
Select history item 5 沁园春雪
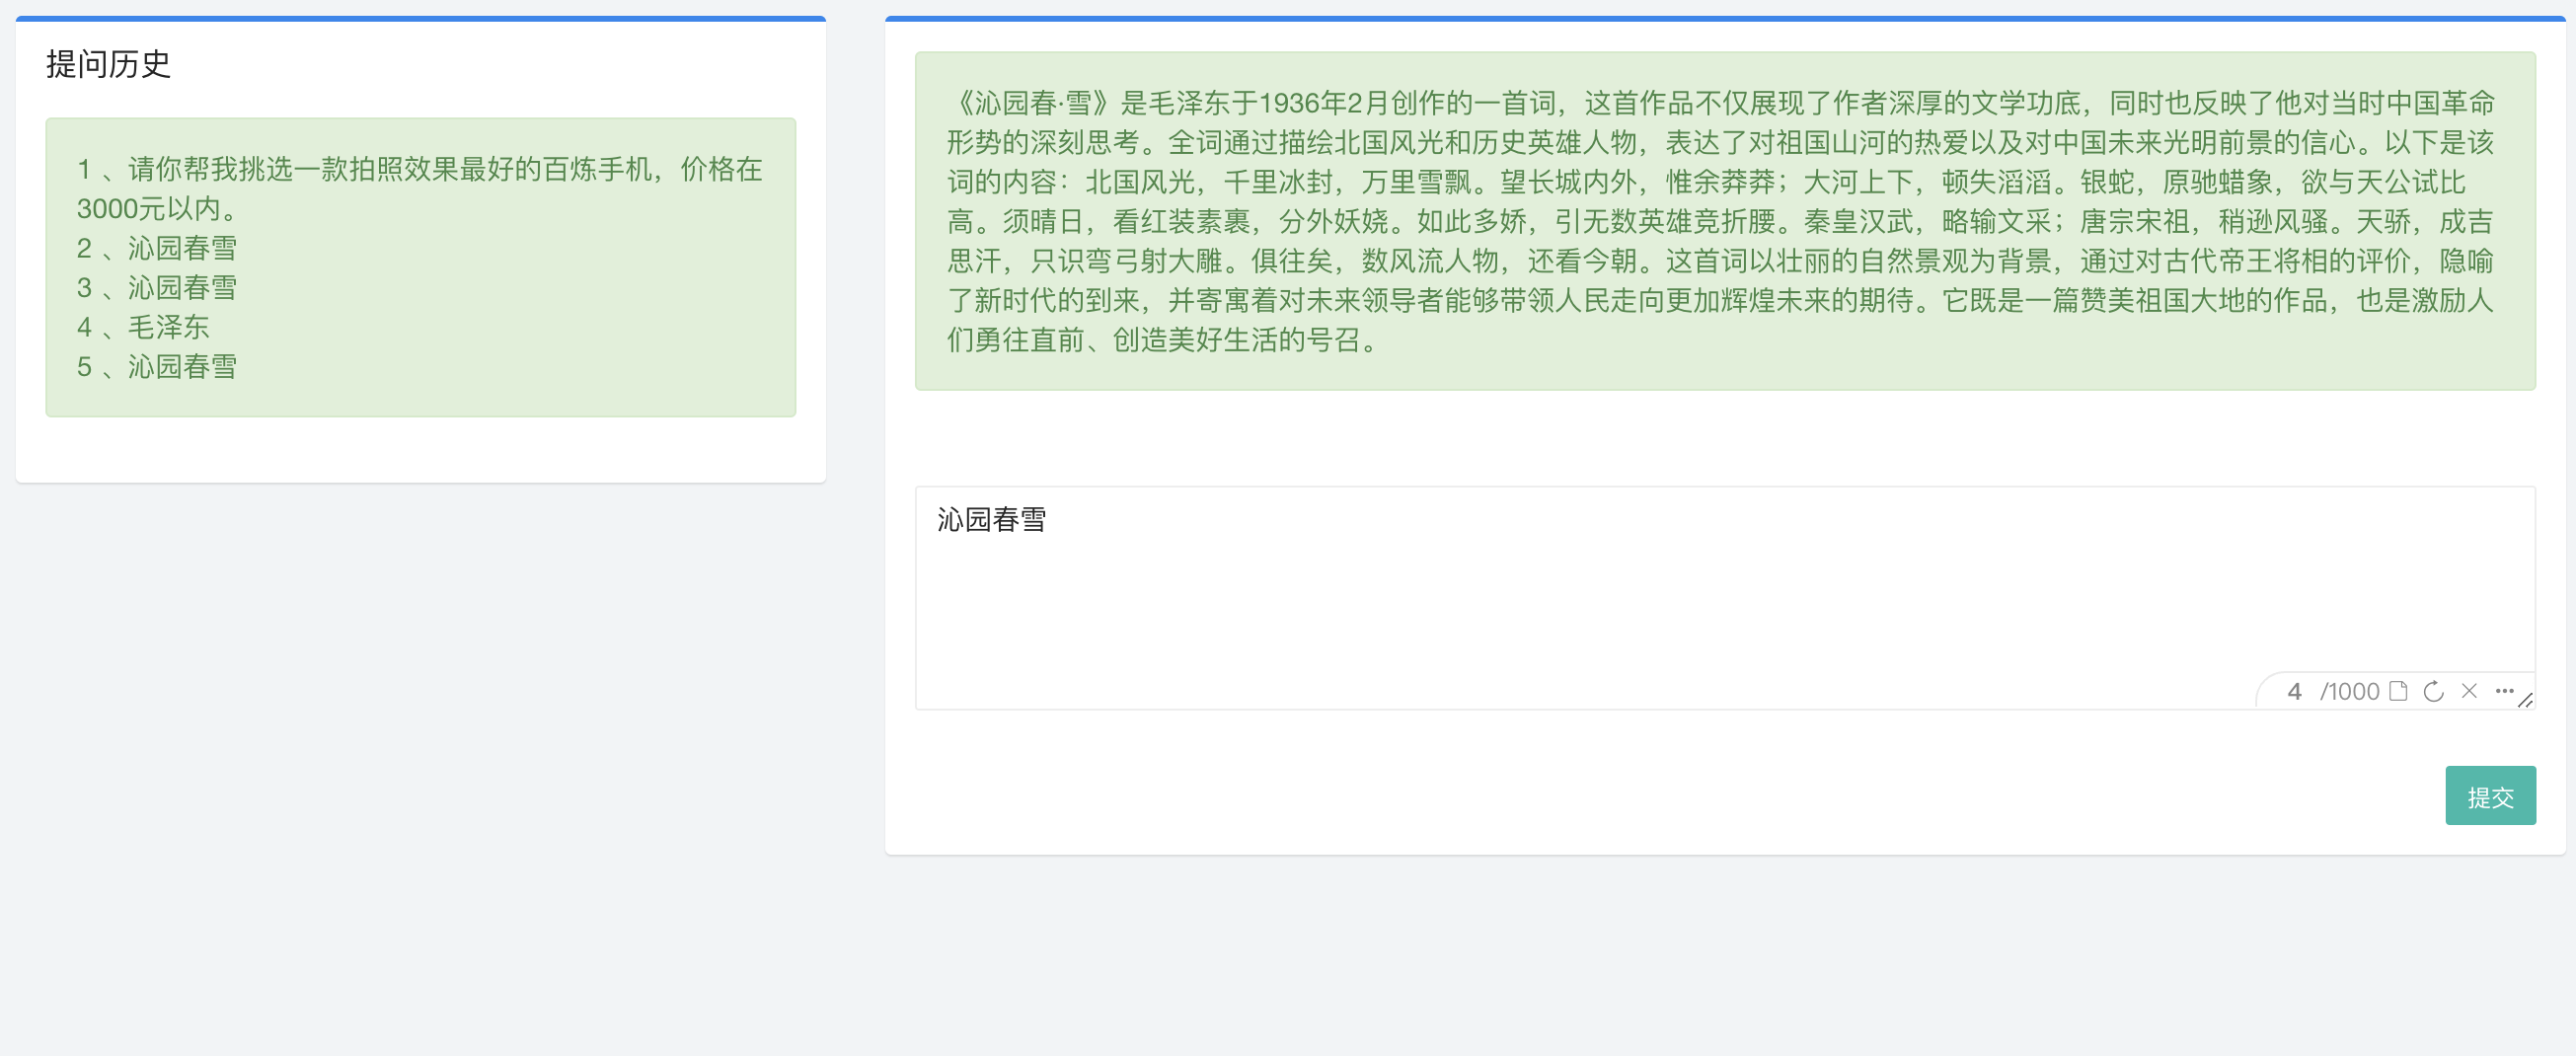tap(157, 367)
